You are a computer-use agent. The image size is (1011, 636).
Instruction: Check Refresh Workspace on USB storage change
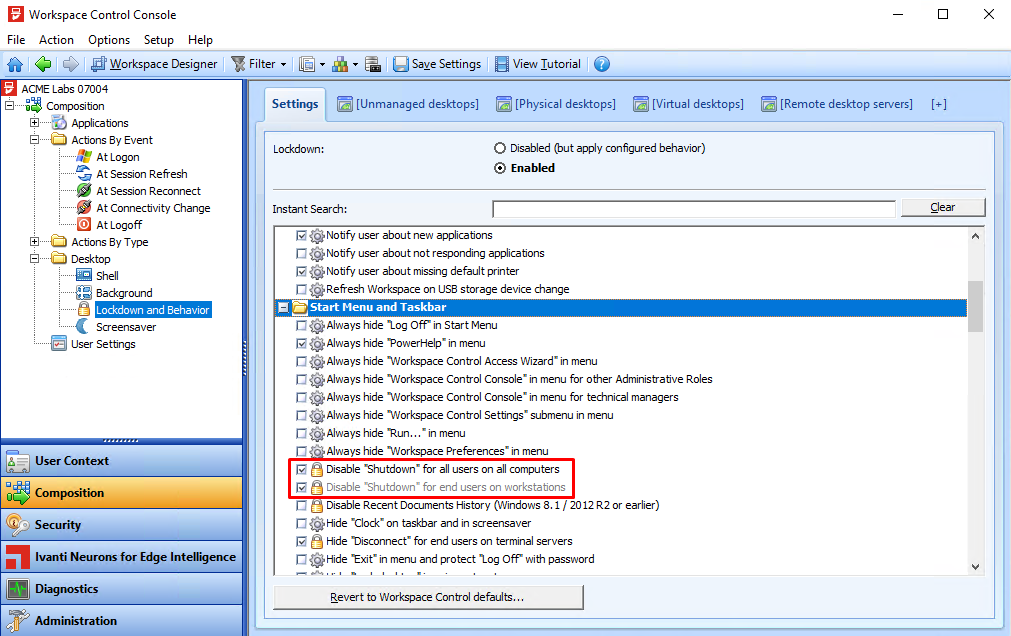[x=301, y=290]
